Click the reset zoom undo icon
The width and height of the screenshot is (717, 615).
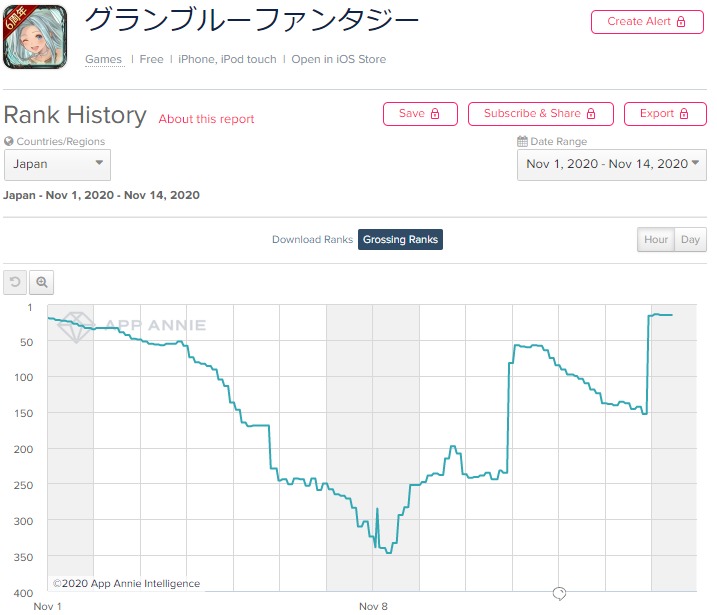click(x=15, y=283)
